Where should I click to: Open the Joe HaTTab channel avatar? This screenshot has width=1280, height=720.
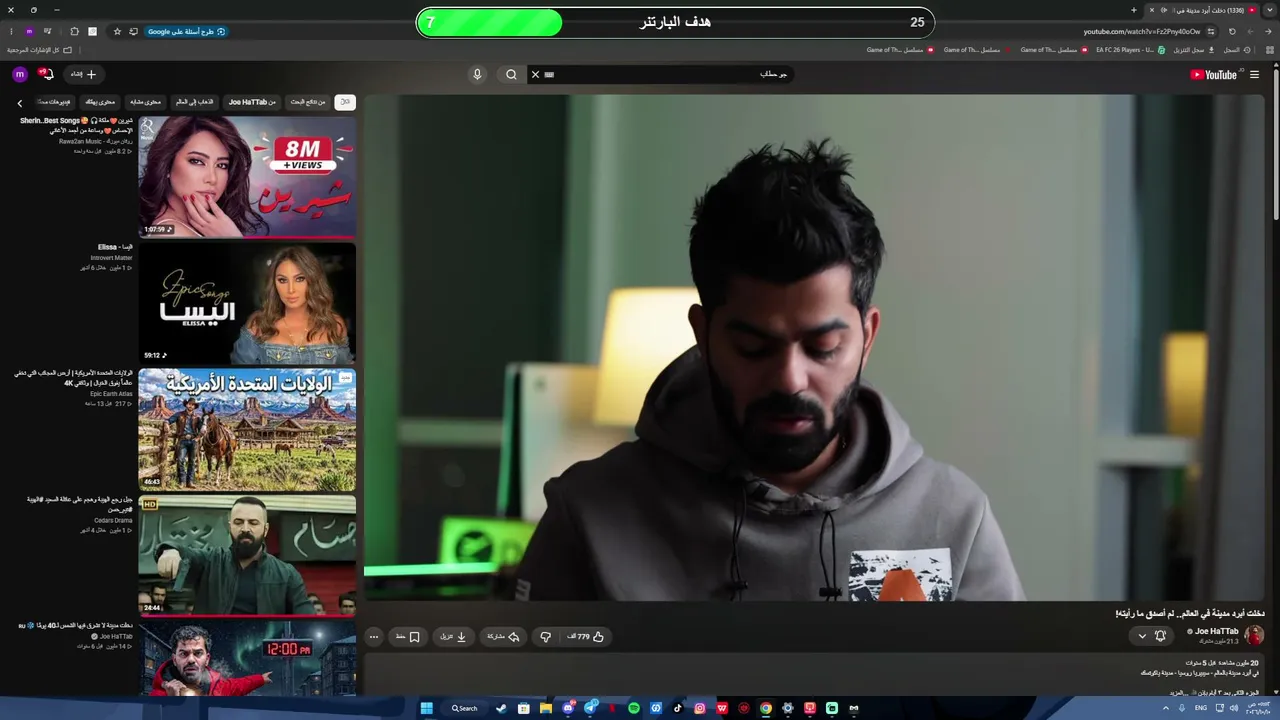[x=1254, y=635]
